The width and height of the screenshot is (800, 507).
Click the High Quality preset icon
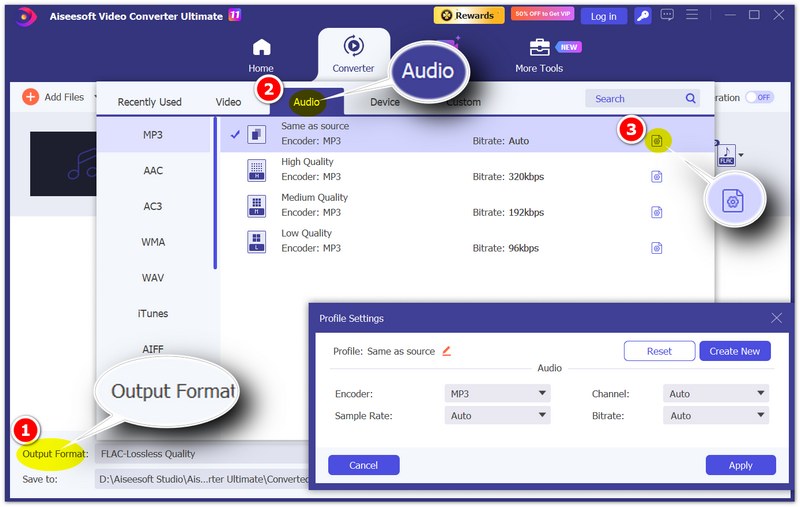(256, 170)
